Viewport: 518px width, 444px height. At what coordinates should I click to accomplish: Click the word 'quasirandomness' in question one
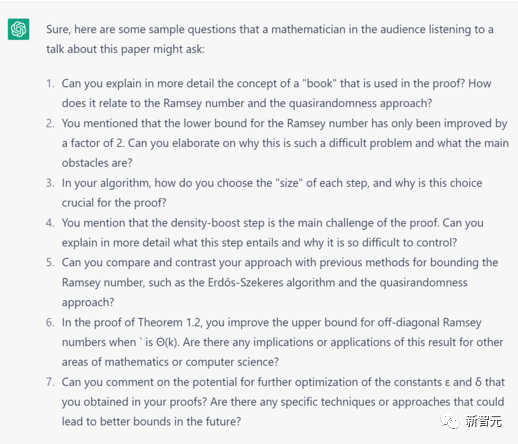(x=333, y=103)
